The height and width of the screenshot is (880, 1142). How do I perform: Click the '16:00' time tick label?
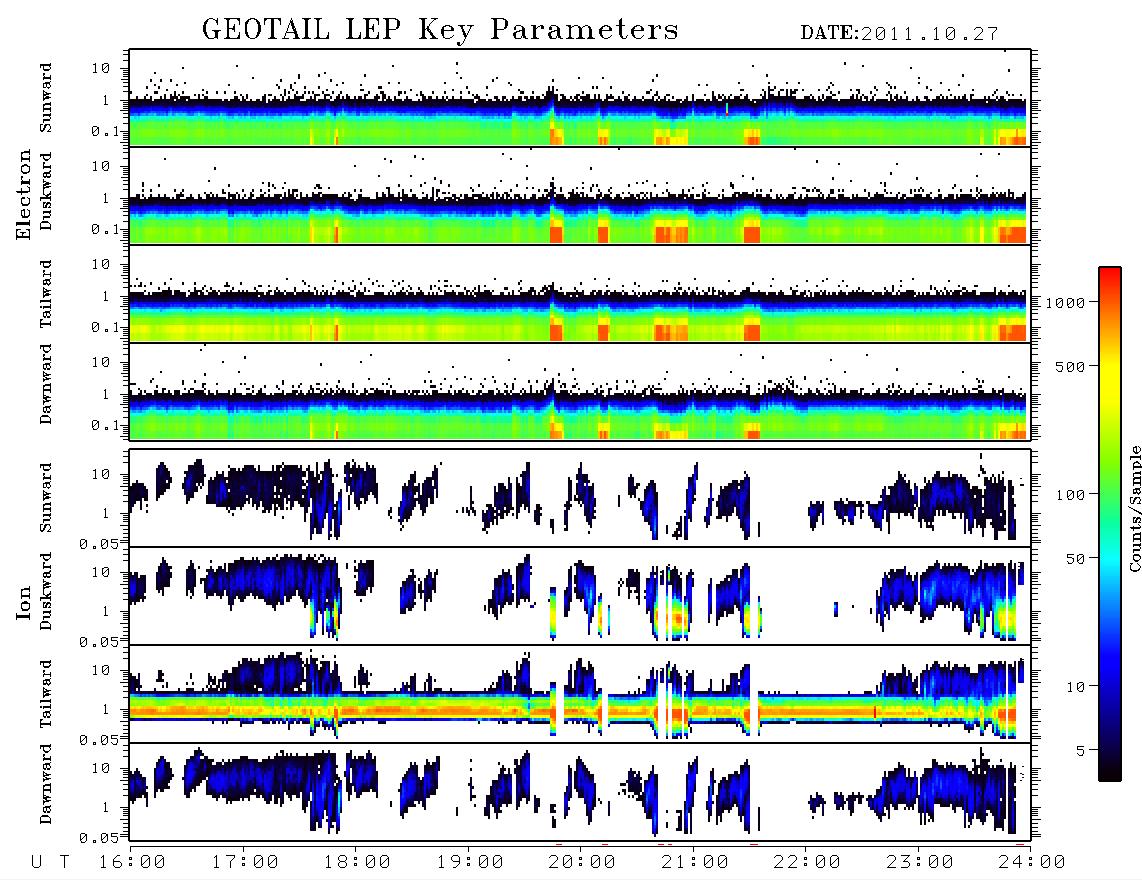[132, 863]
